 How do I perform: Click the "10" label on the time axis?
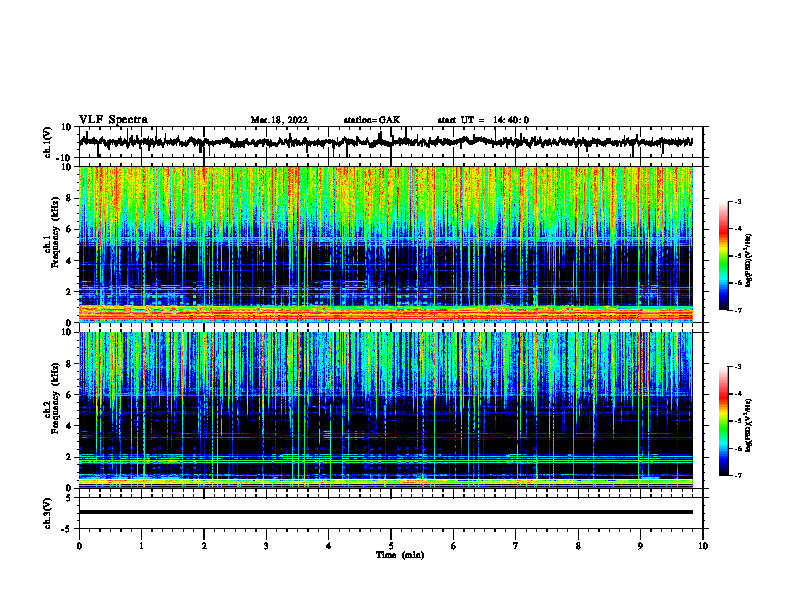click(x=703, y=546)
